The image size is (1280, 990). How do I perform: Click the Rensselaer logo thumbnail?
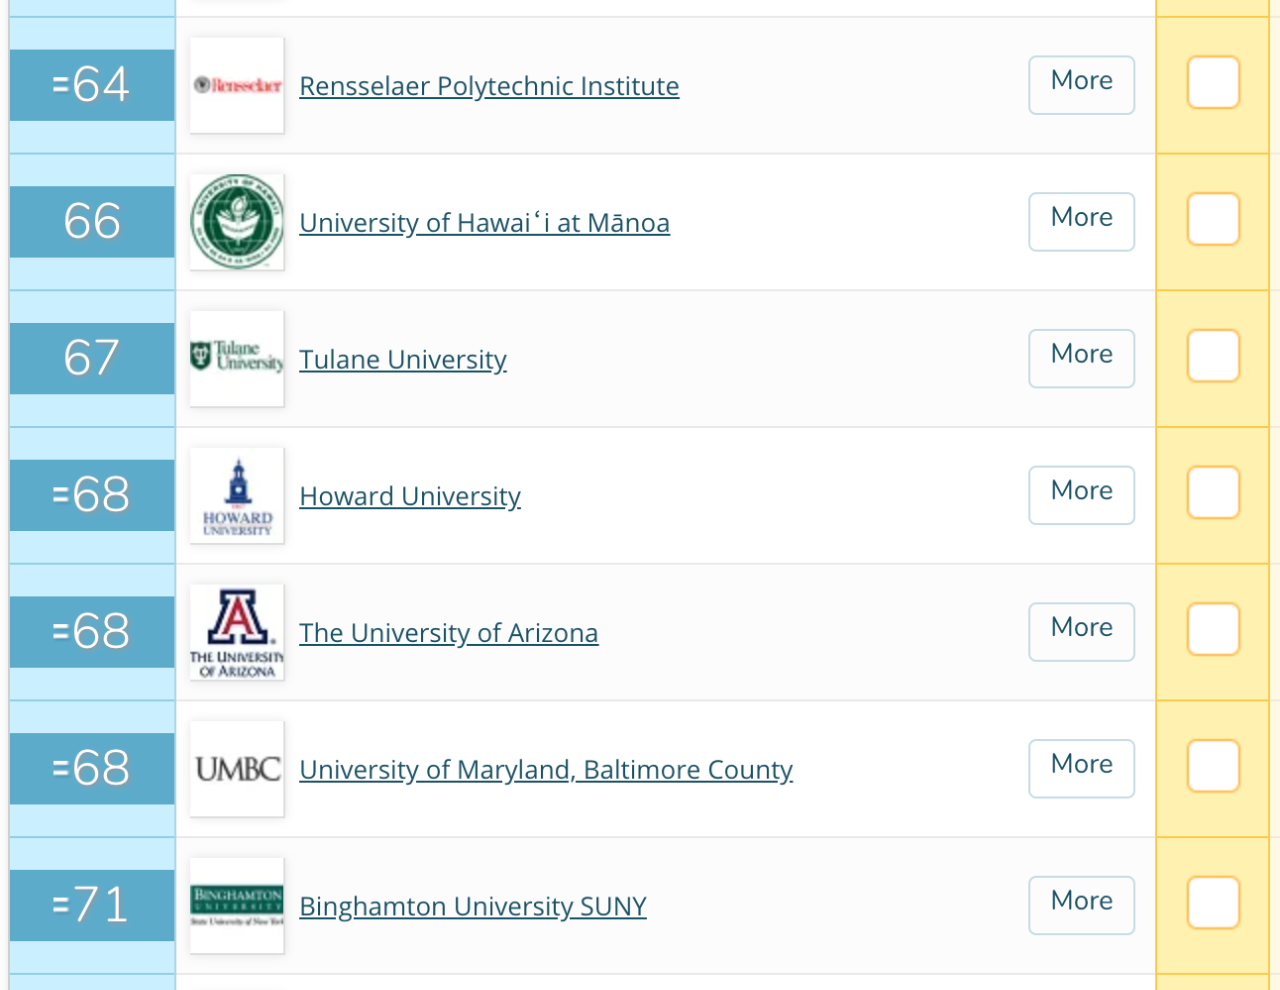[x=237, y=85]
